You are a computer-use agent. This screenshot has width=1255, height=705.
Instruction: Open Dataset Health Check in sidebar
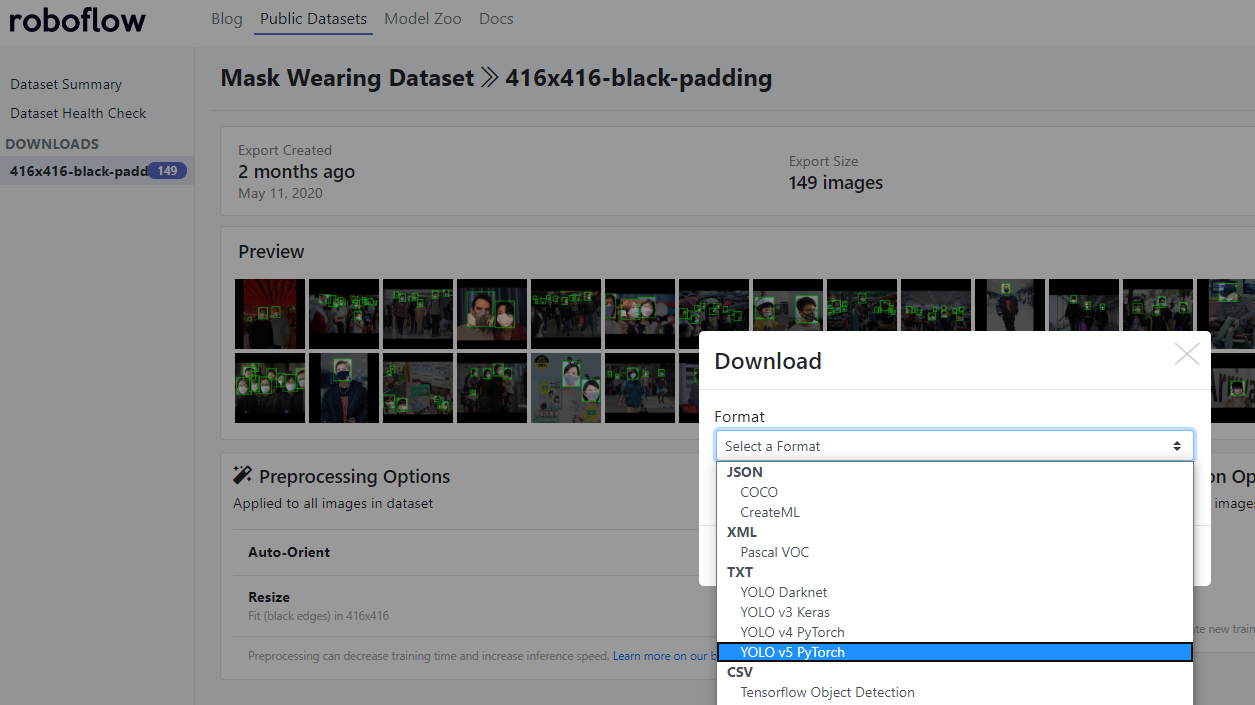(78, 114)
